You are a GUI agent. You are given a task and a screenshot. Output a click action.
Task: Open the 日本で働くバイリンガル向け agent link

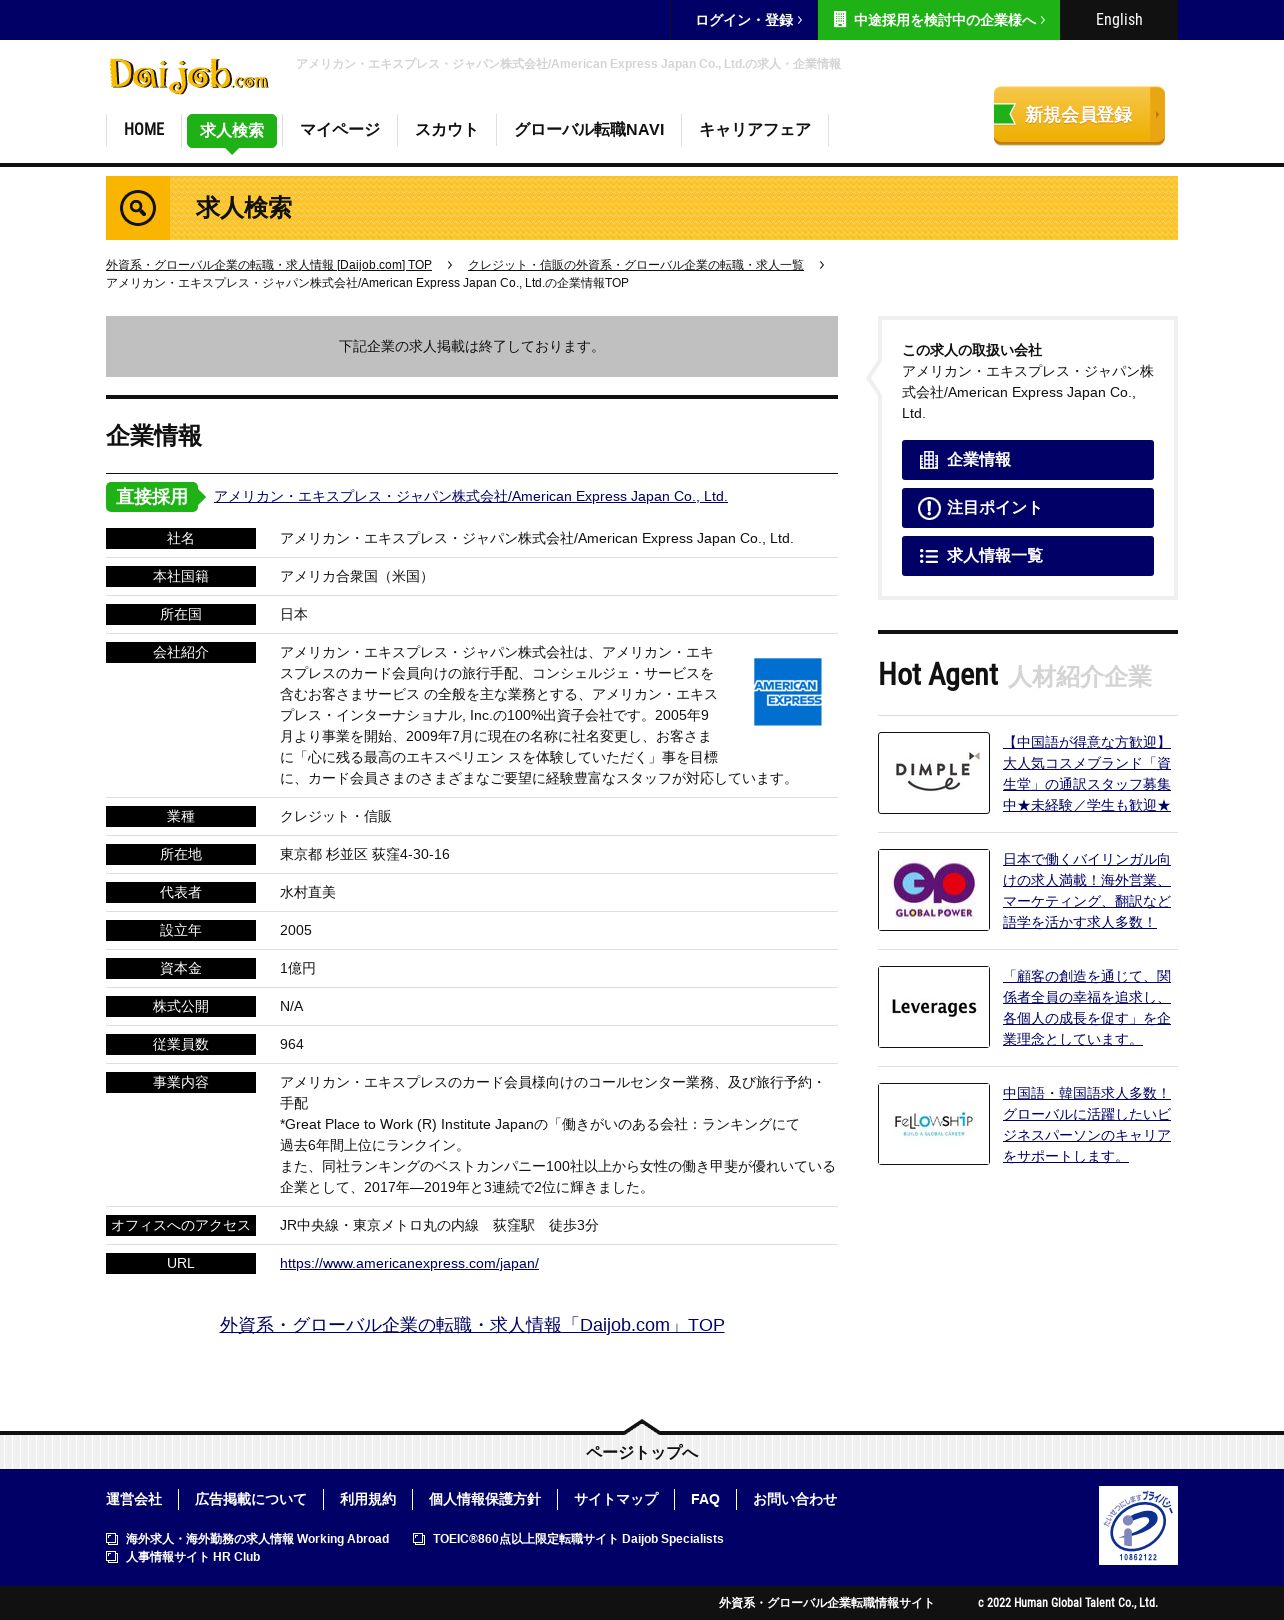(x=1087, y=890)
